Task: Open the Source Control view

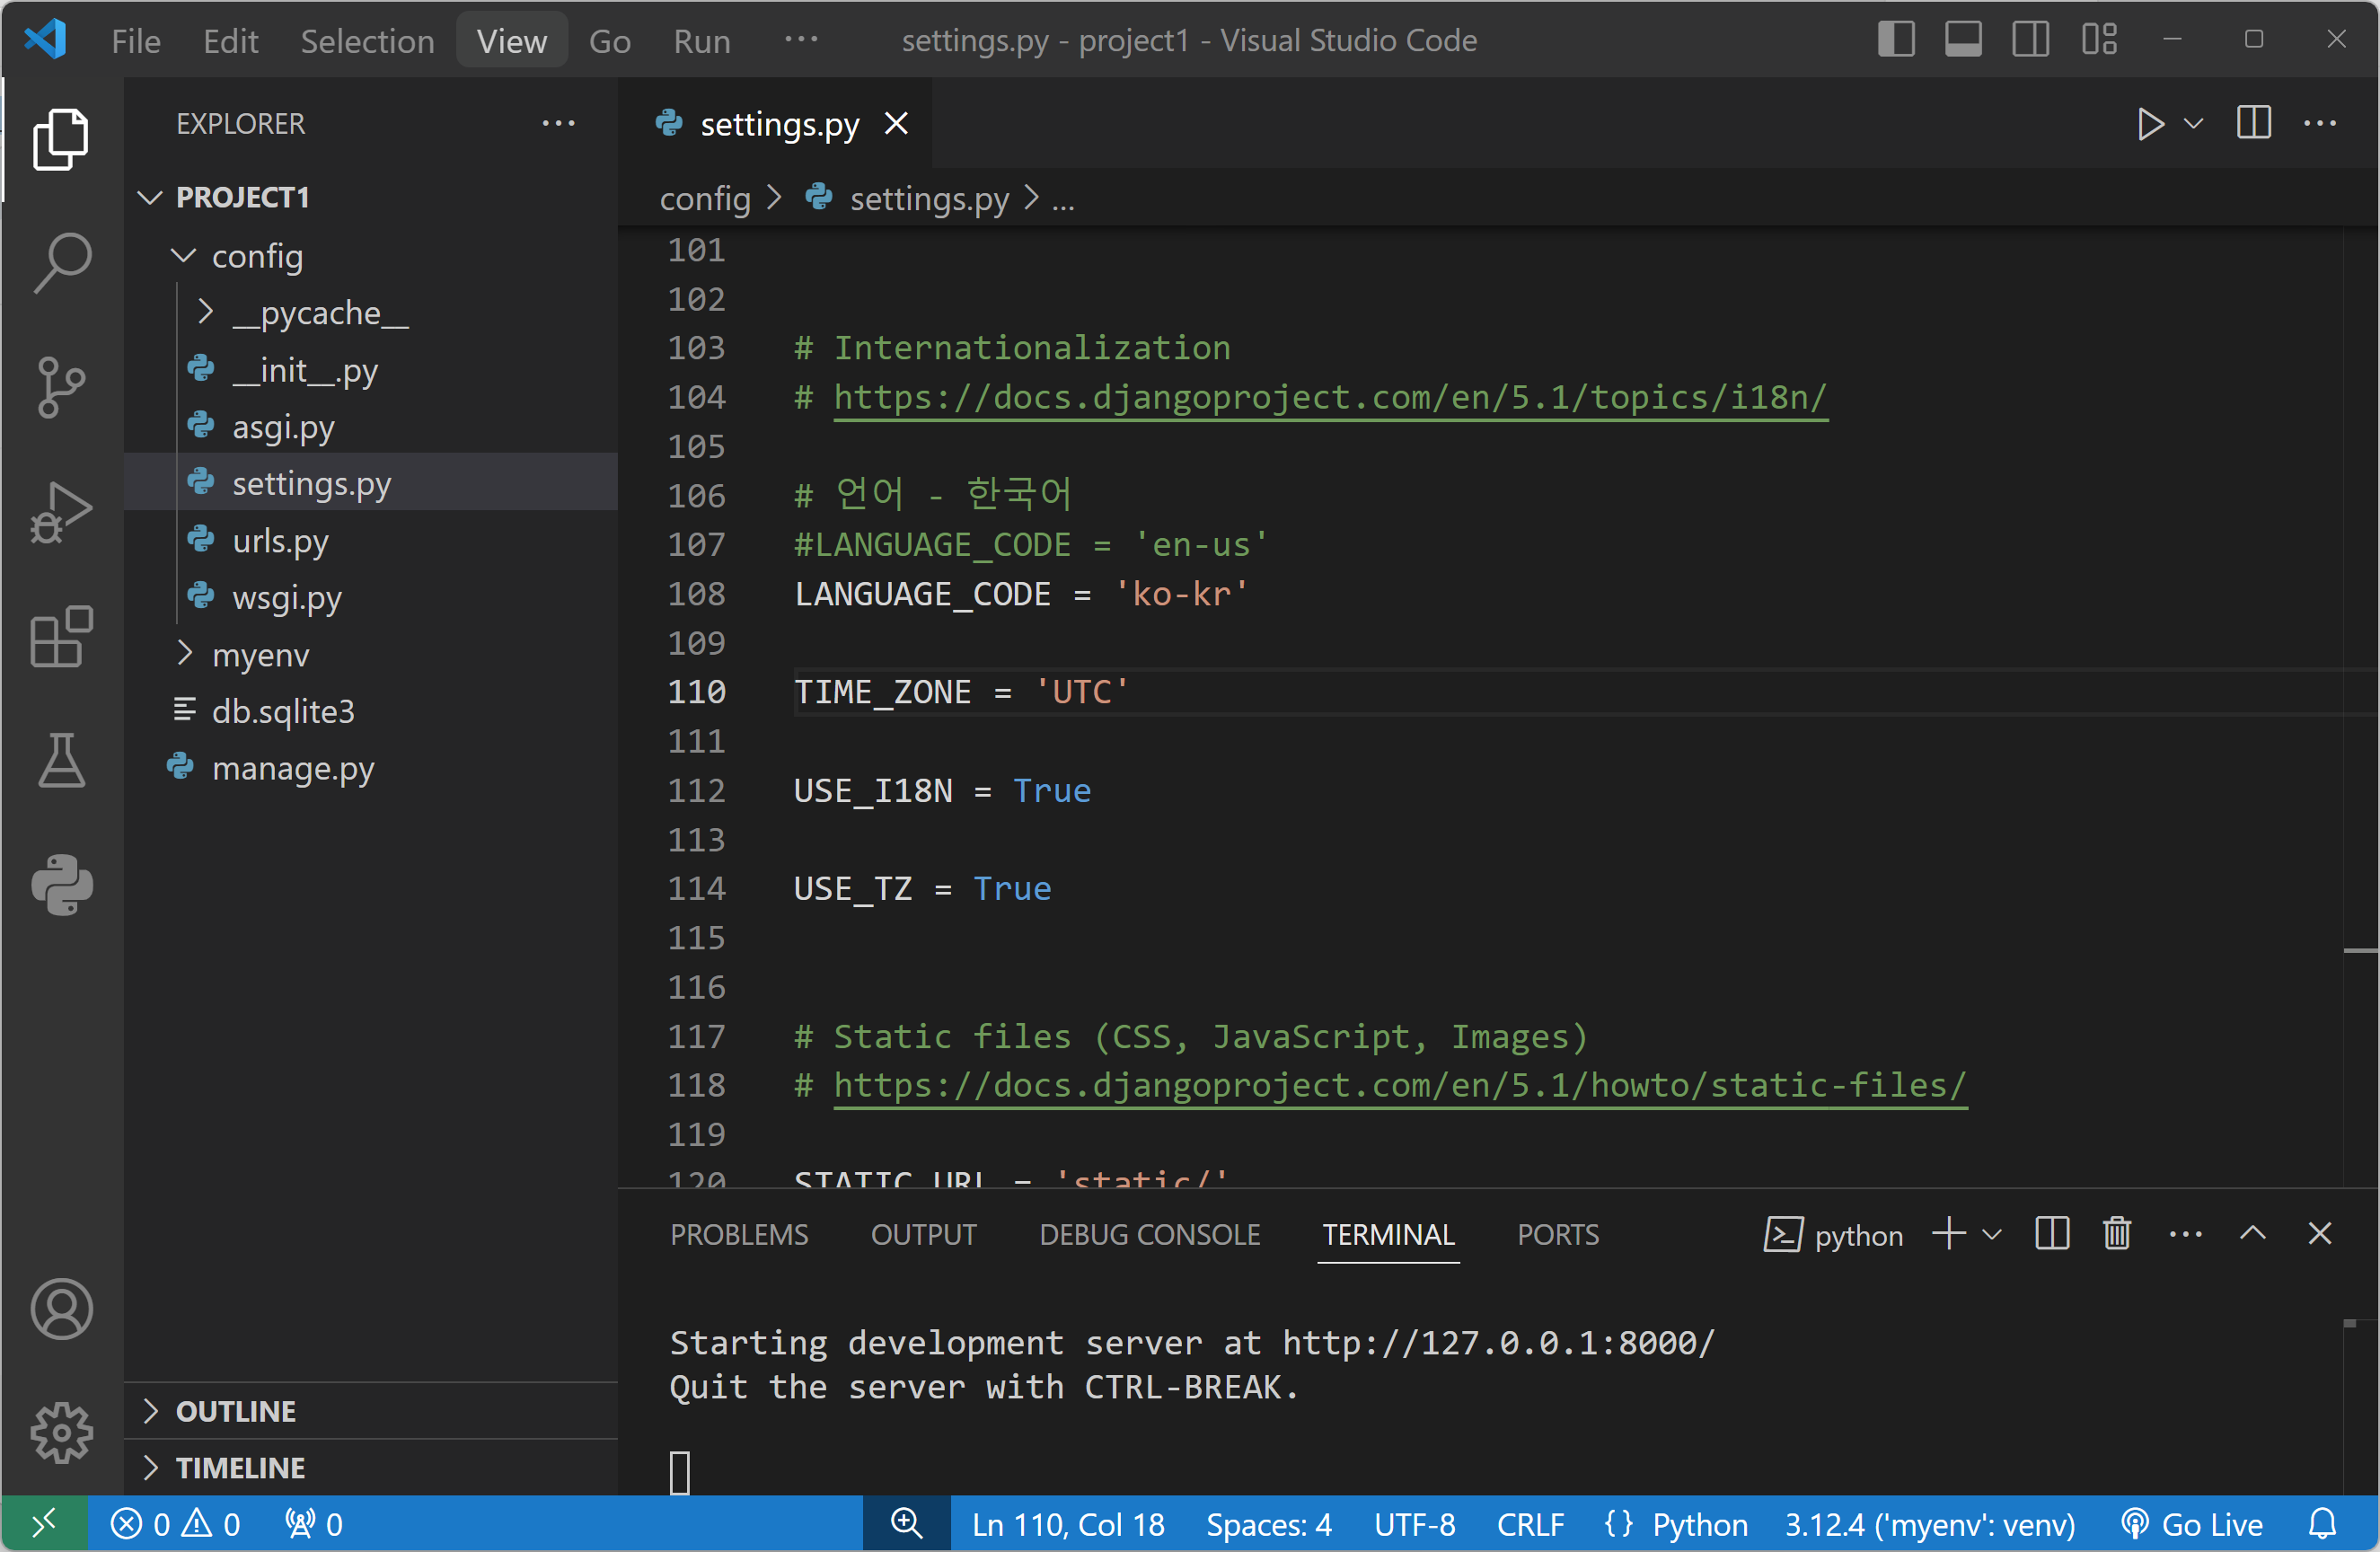Action: tap(61, 387)
